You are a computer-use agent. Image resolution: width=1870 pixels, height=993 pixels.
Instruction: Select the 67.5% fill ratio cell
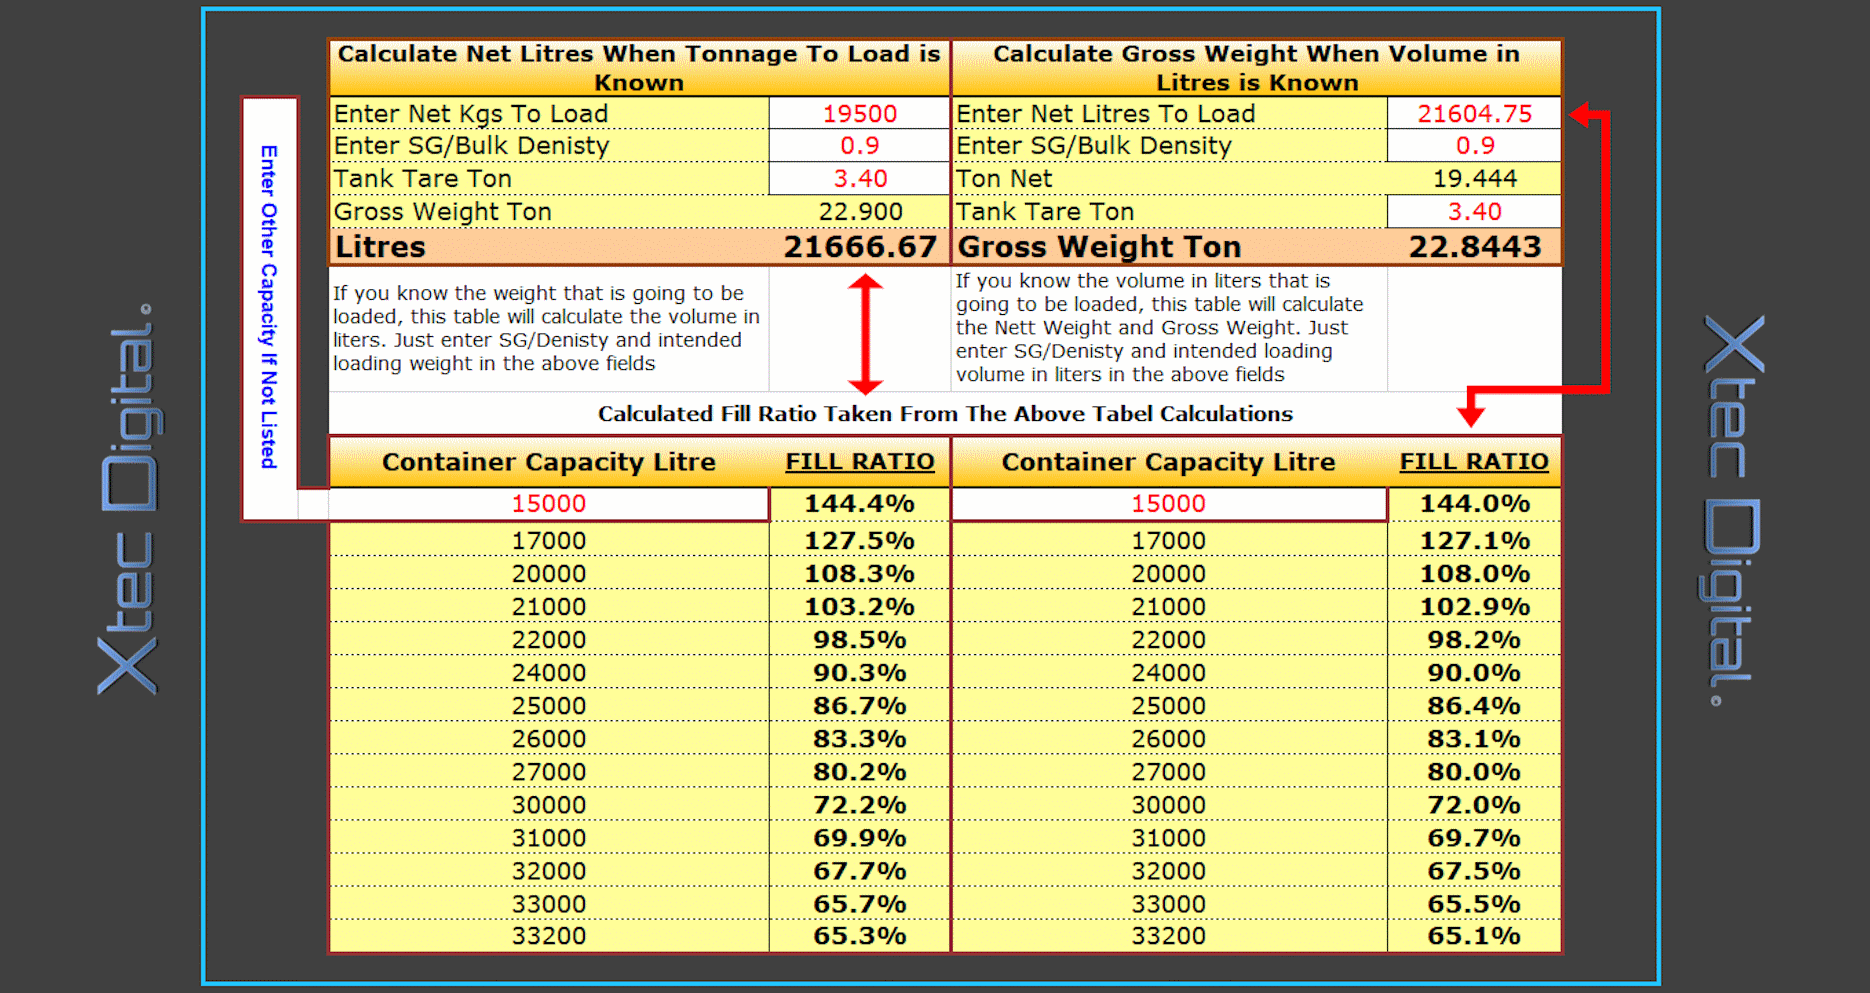click(1475, 871)
